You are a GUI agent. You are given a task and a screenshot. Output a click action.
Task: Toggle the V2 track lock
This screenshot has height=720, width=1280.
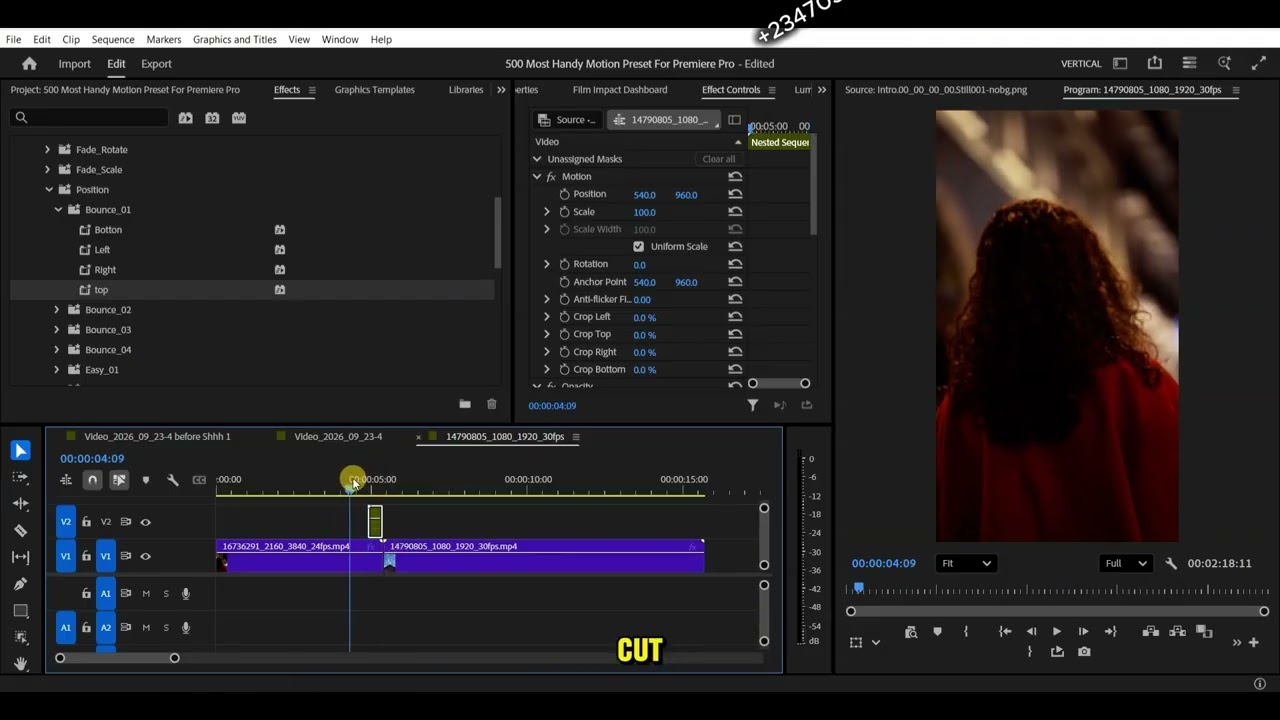[x=86, y=522]
